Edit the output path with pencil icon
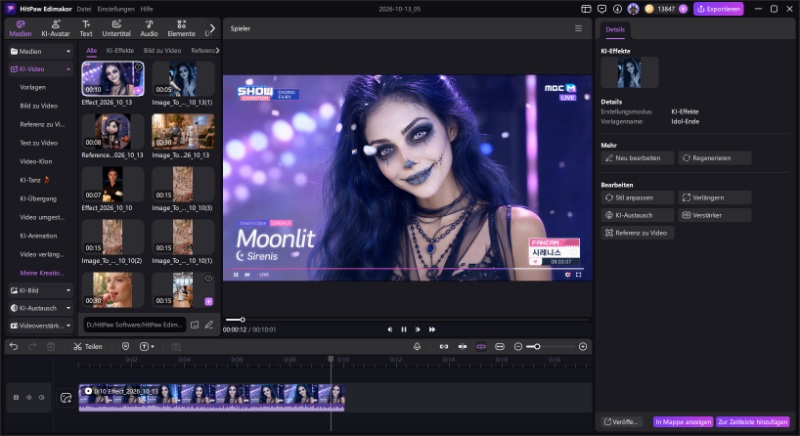The width and height of the screenshot is (800, 436). click(x=209, y=325)
